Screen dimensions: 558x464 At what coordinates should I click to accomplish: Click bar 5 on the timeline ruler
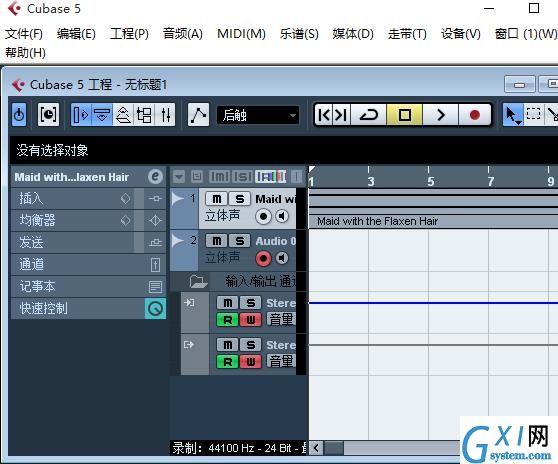430,181
